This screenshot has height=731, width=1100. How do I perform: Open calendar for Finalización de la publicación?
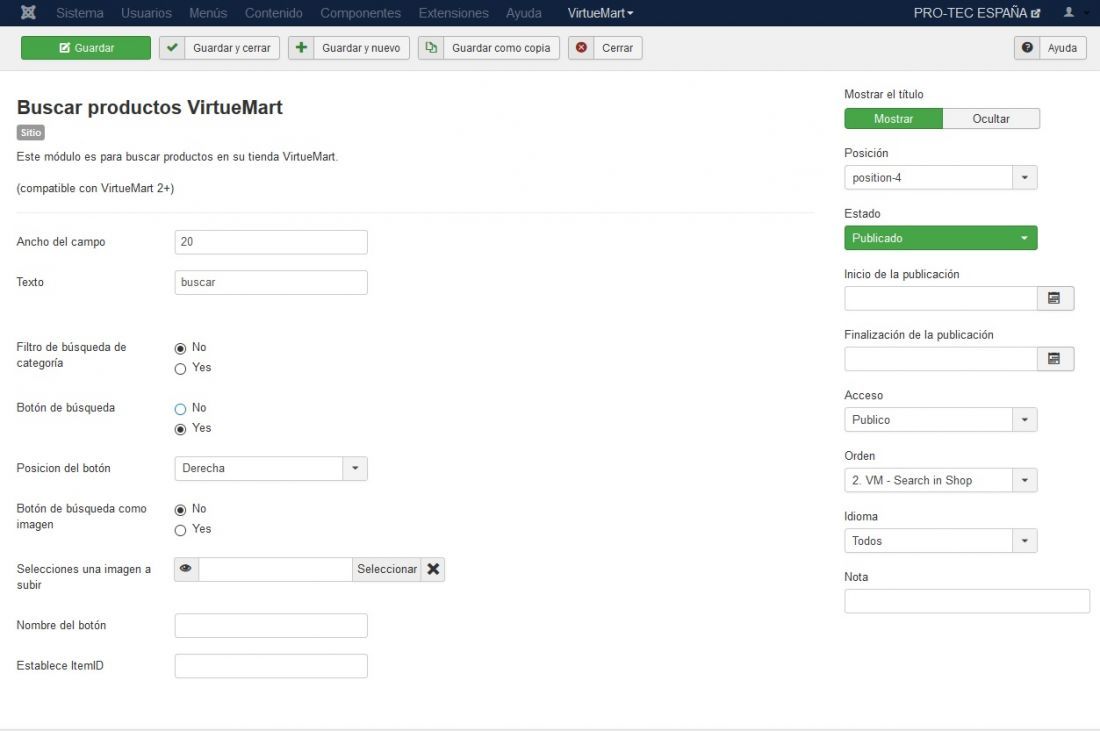coord(1054,358)
